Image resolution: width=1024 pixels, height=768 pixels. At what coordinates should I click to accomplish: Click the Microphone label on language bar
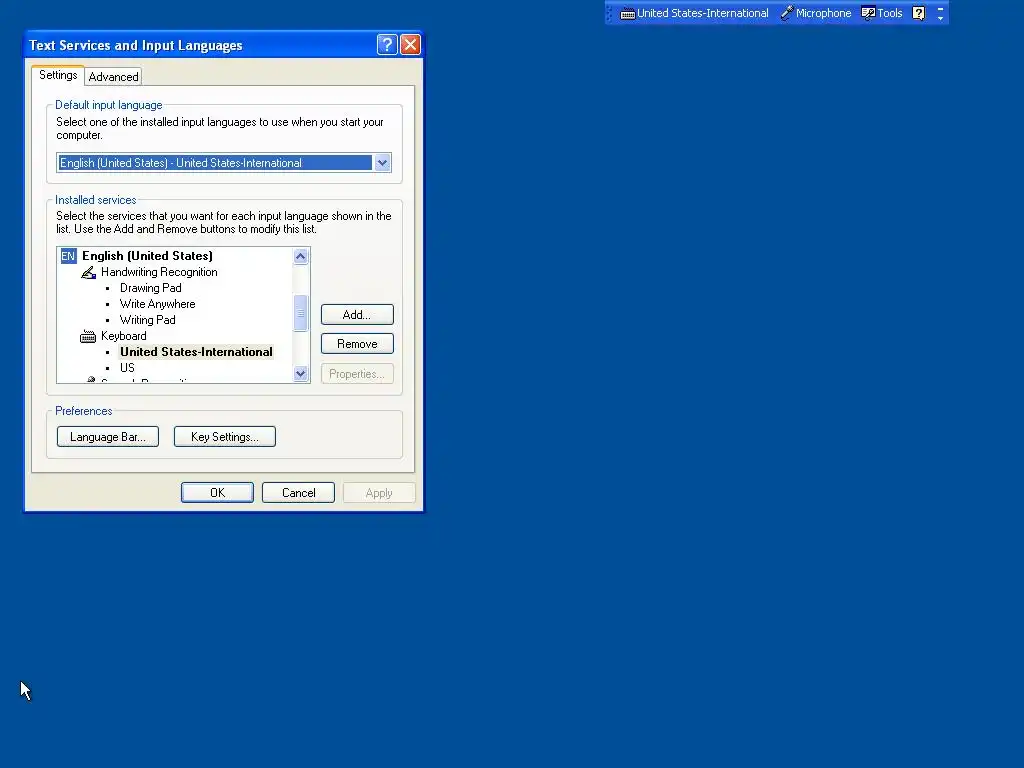(x=824, y=13)
